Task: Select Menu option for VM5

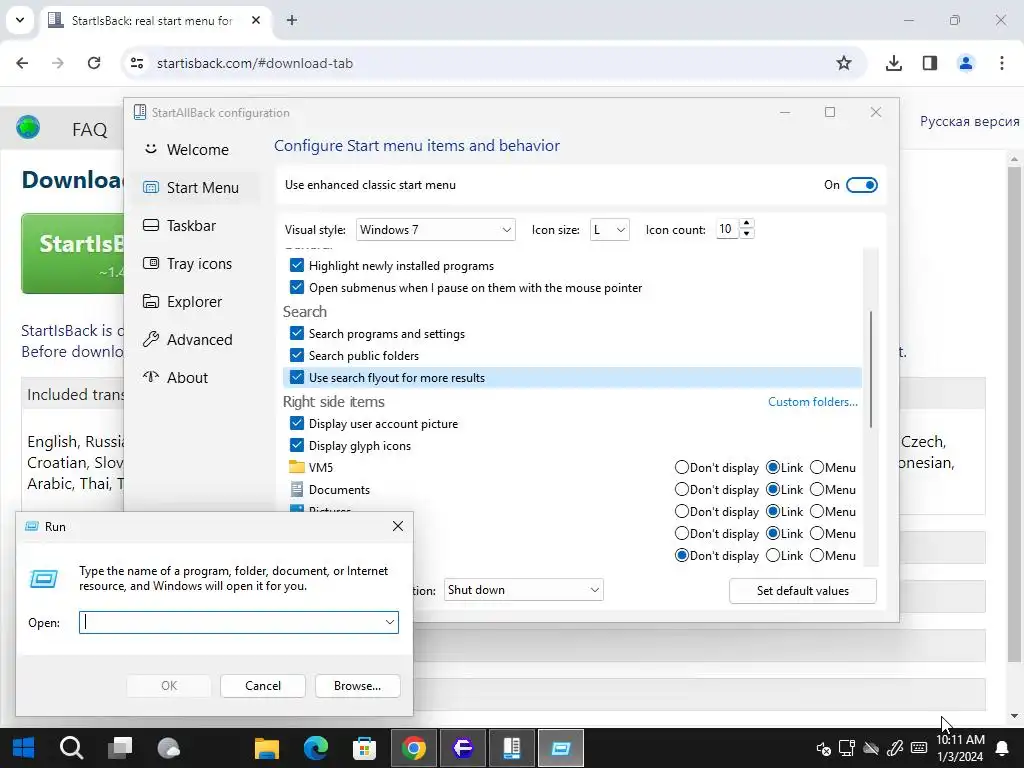Action: [817, 467]
